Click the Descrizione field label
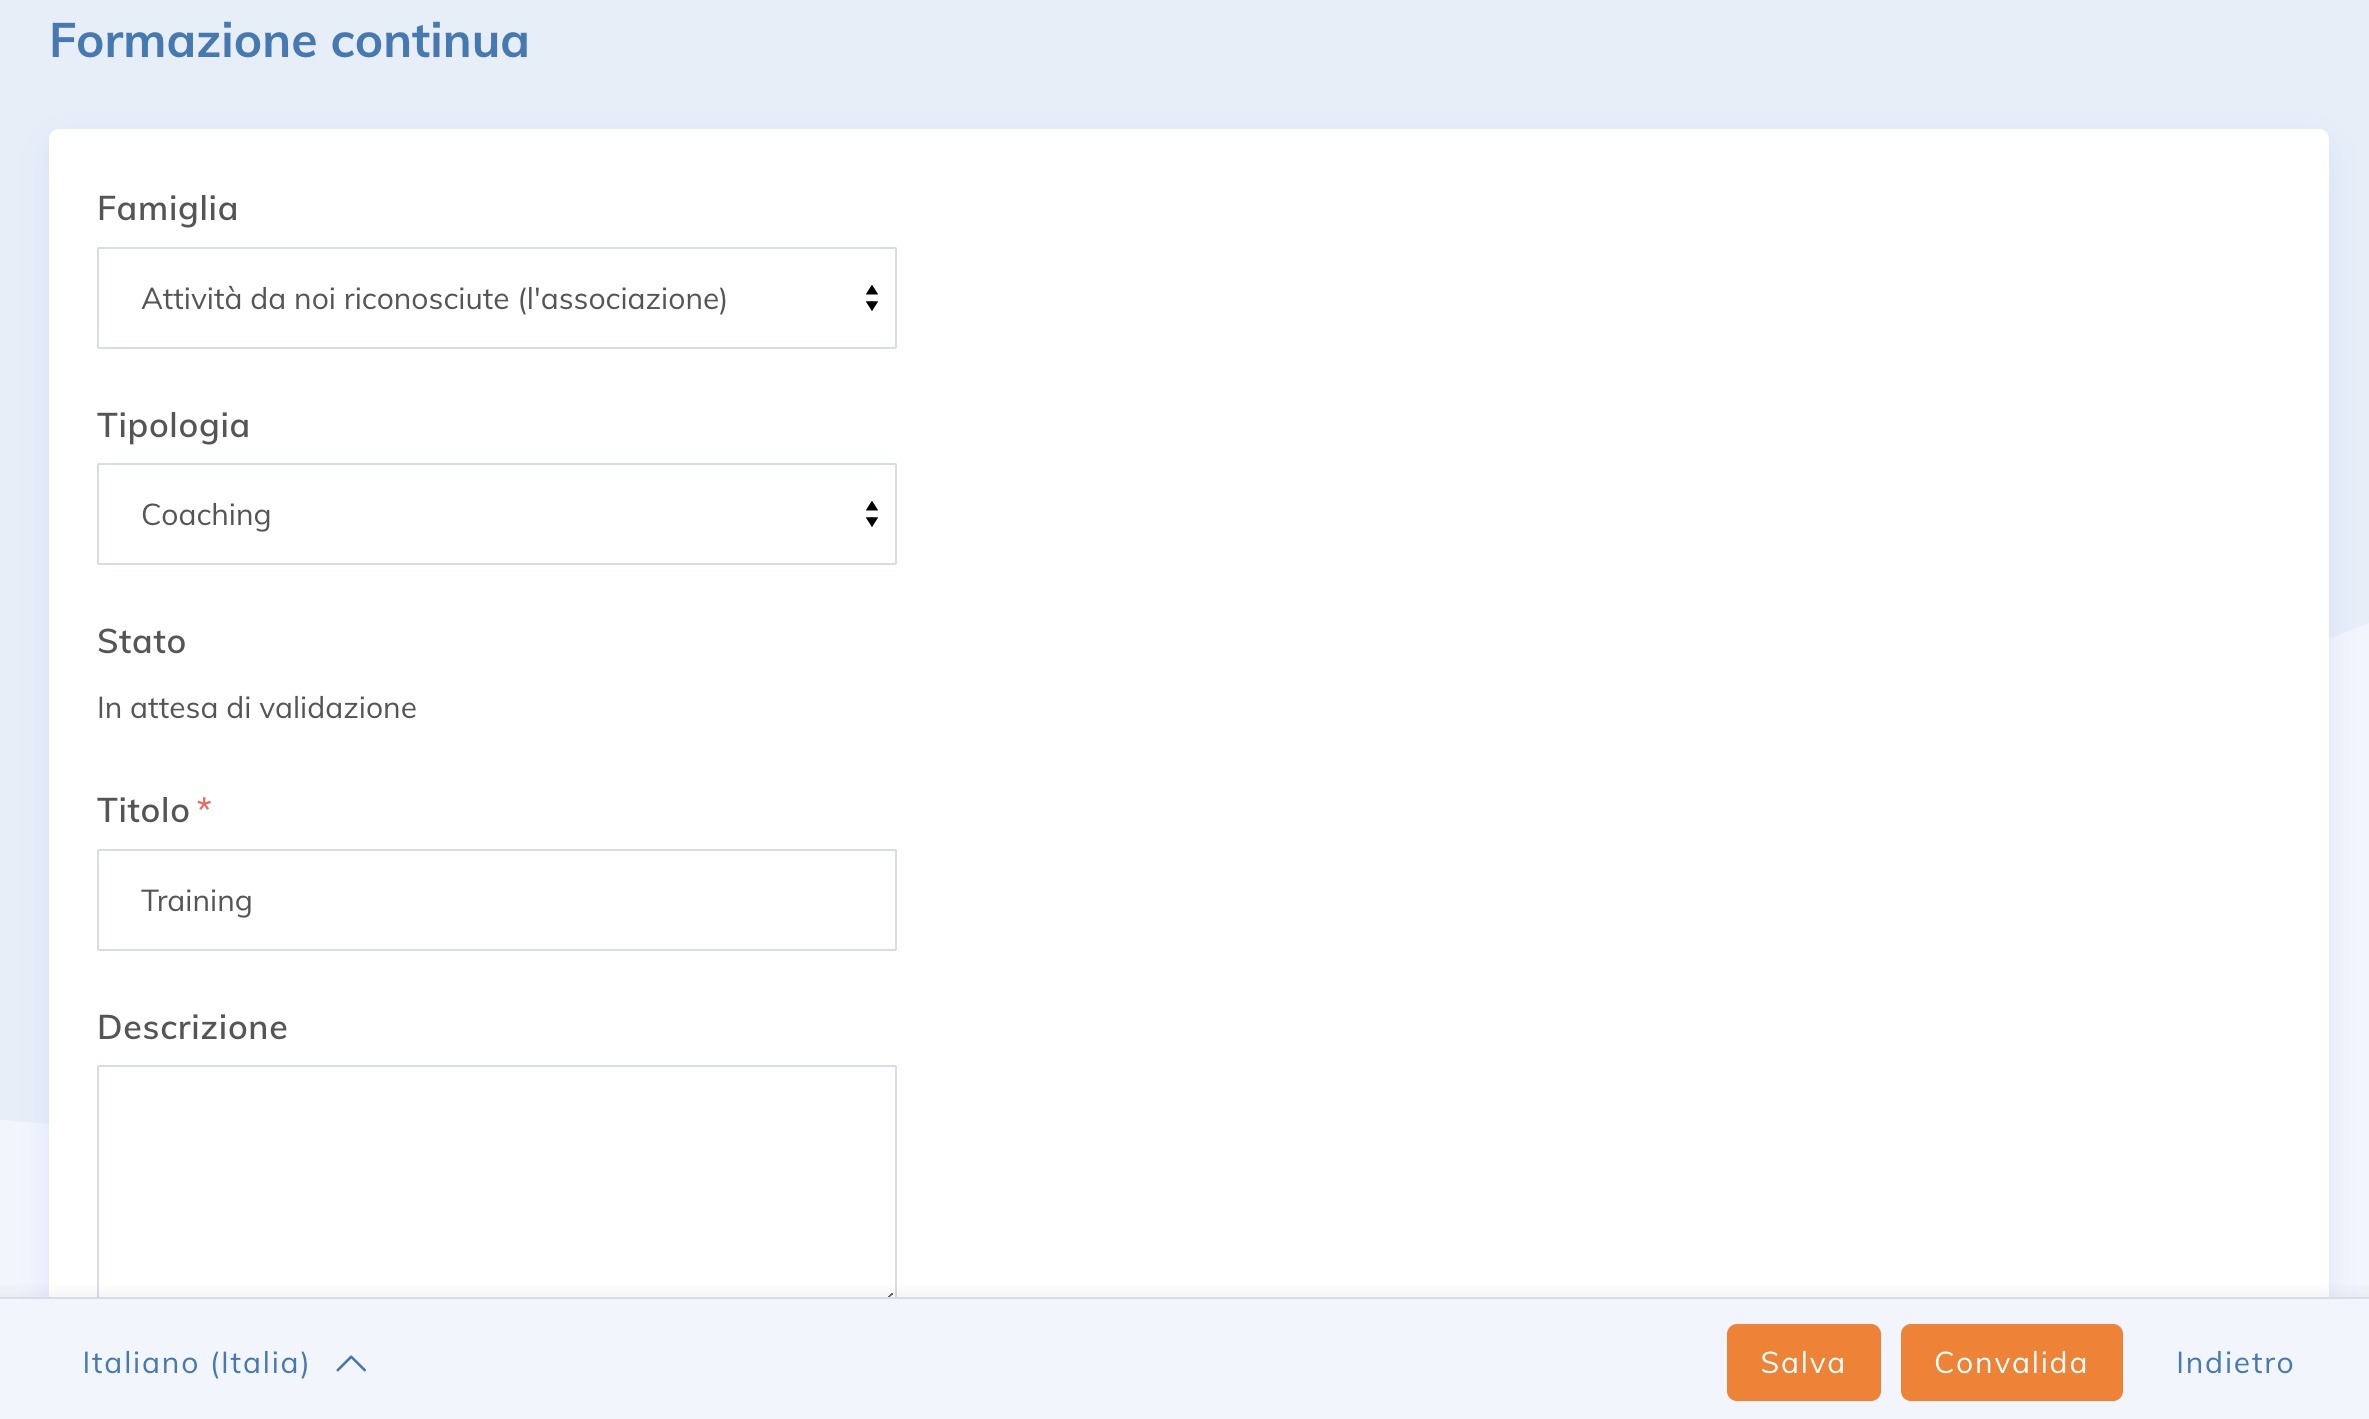Image resolution: width=2369 pixels, height=1419 pixels. (x=193, y=1026)
